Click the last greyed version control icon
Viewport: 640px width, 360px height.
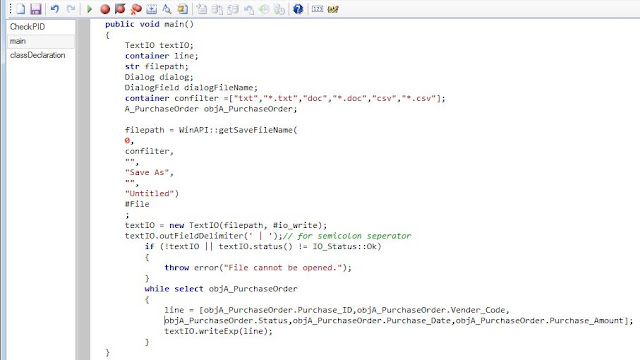(280, 9)
